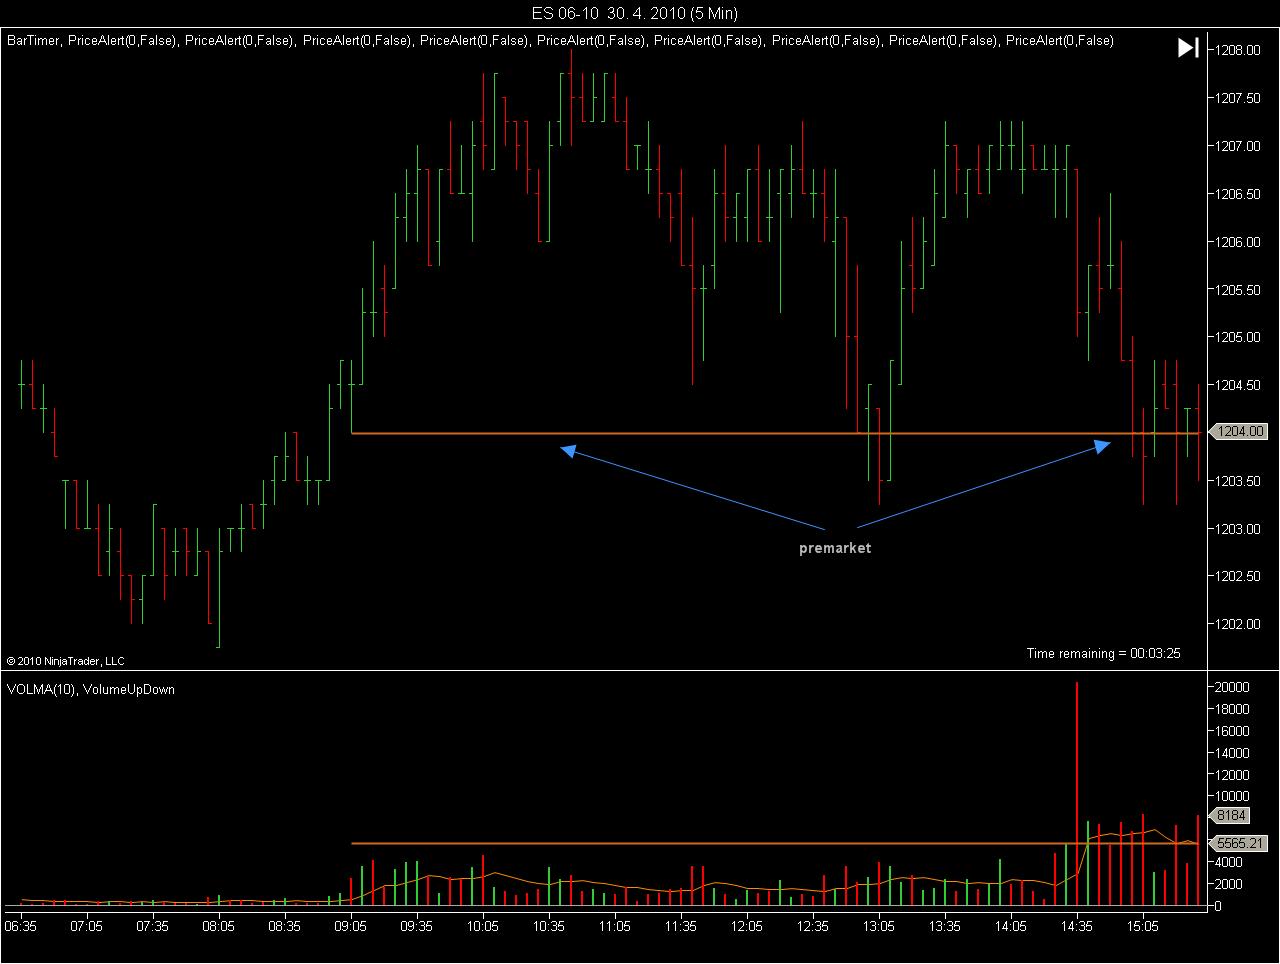Click the 1207.50 price axis label
1280x964 pixels.
coord(1238,98)
